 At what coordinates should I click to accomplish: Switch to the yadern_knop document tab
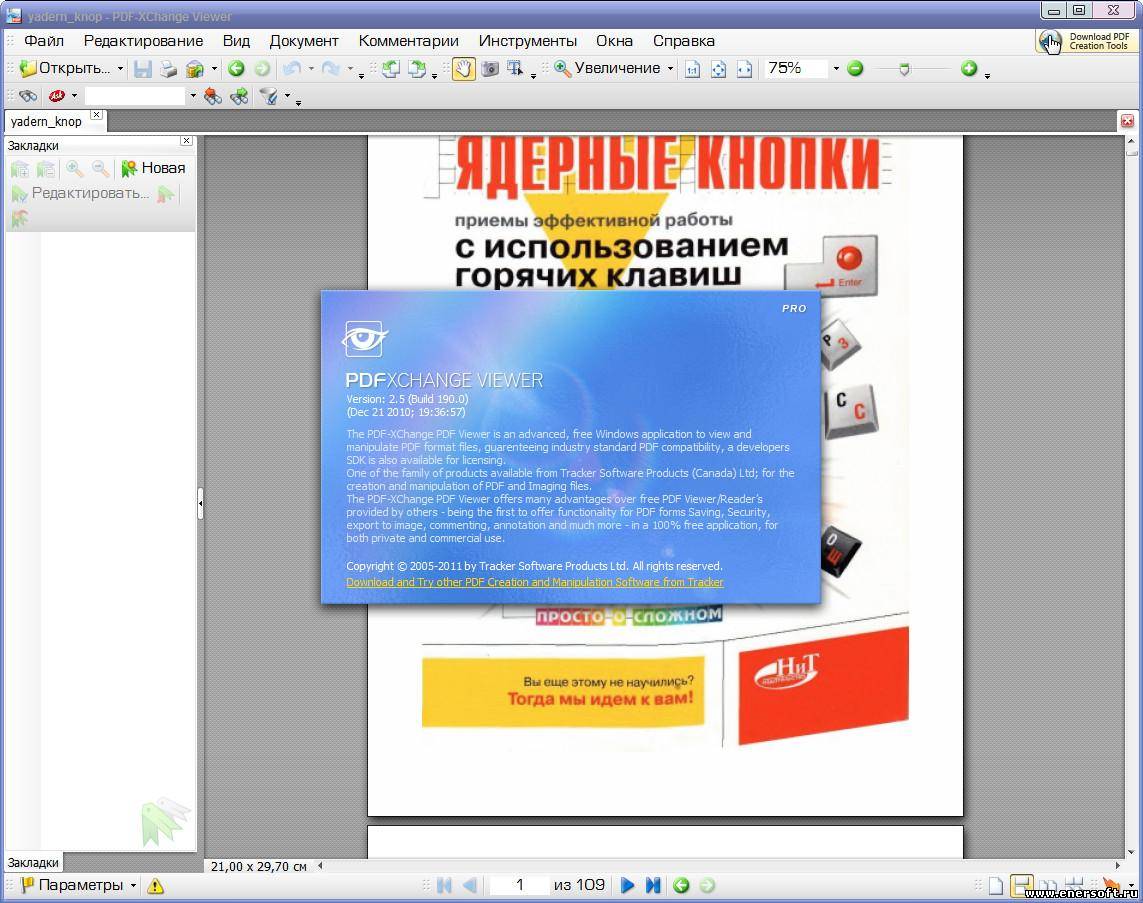pyautogui.click(x=46, y=122)
